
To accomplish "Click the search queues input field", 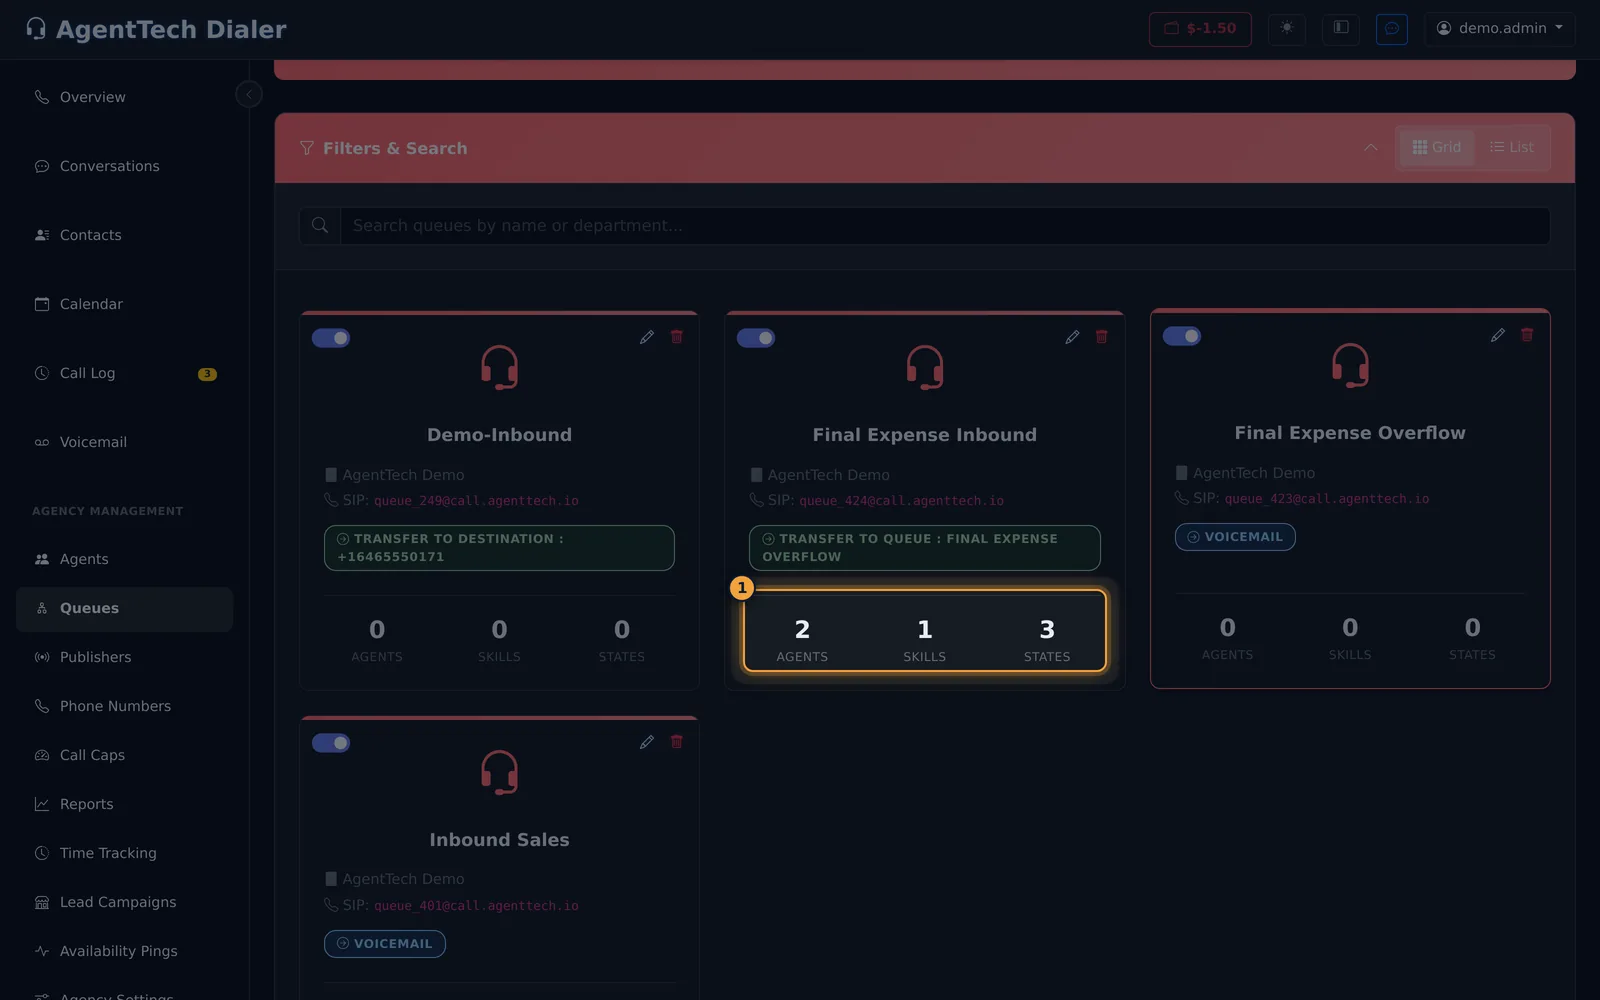I will click(945, 226).
